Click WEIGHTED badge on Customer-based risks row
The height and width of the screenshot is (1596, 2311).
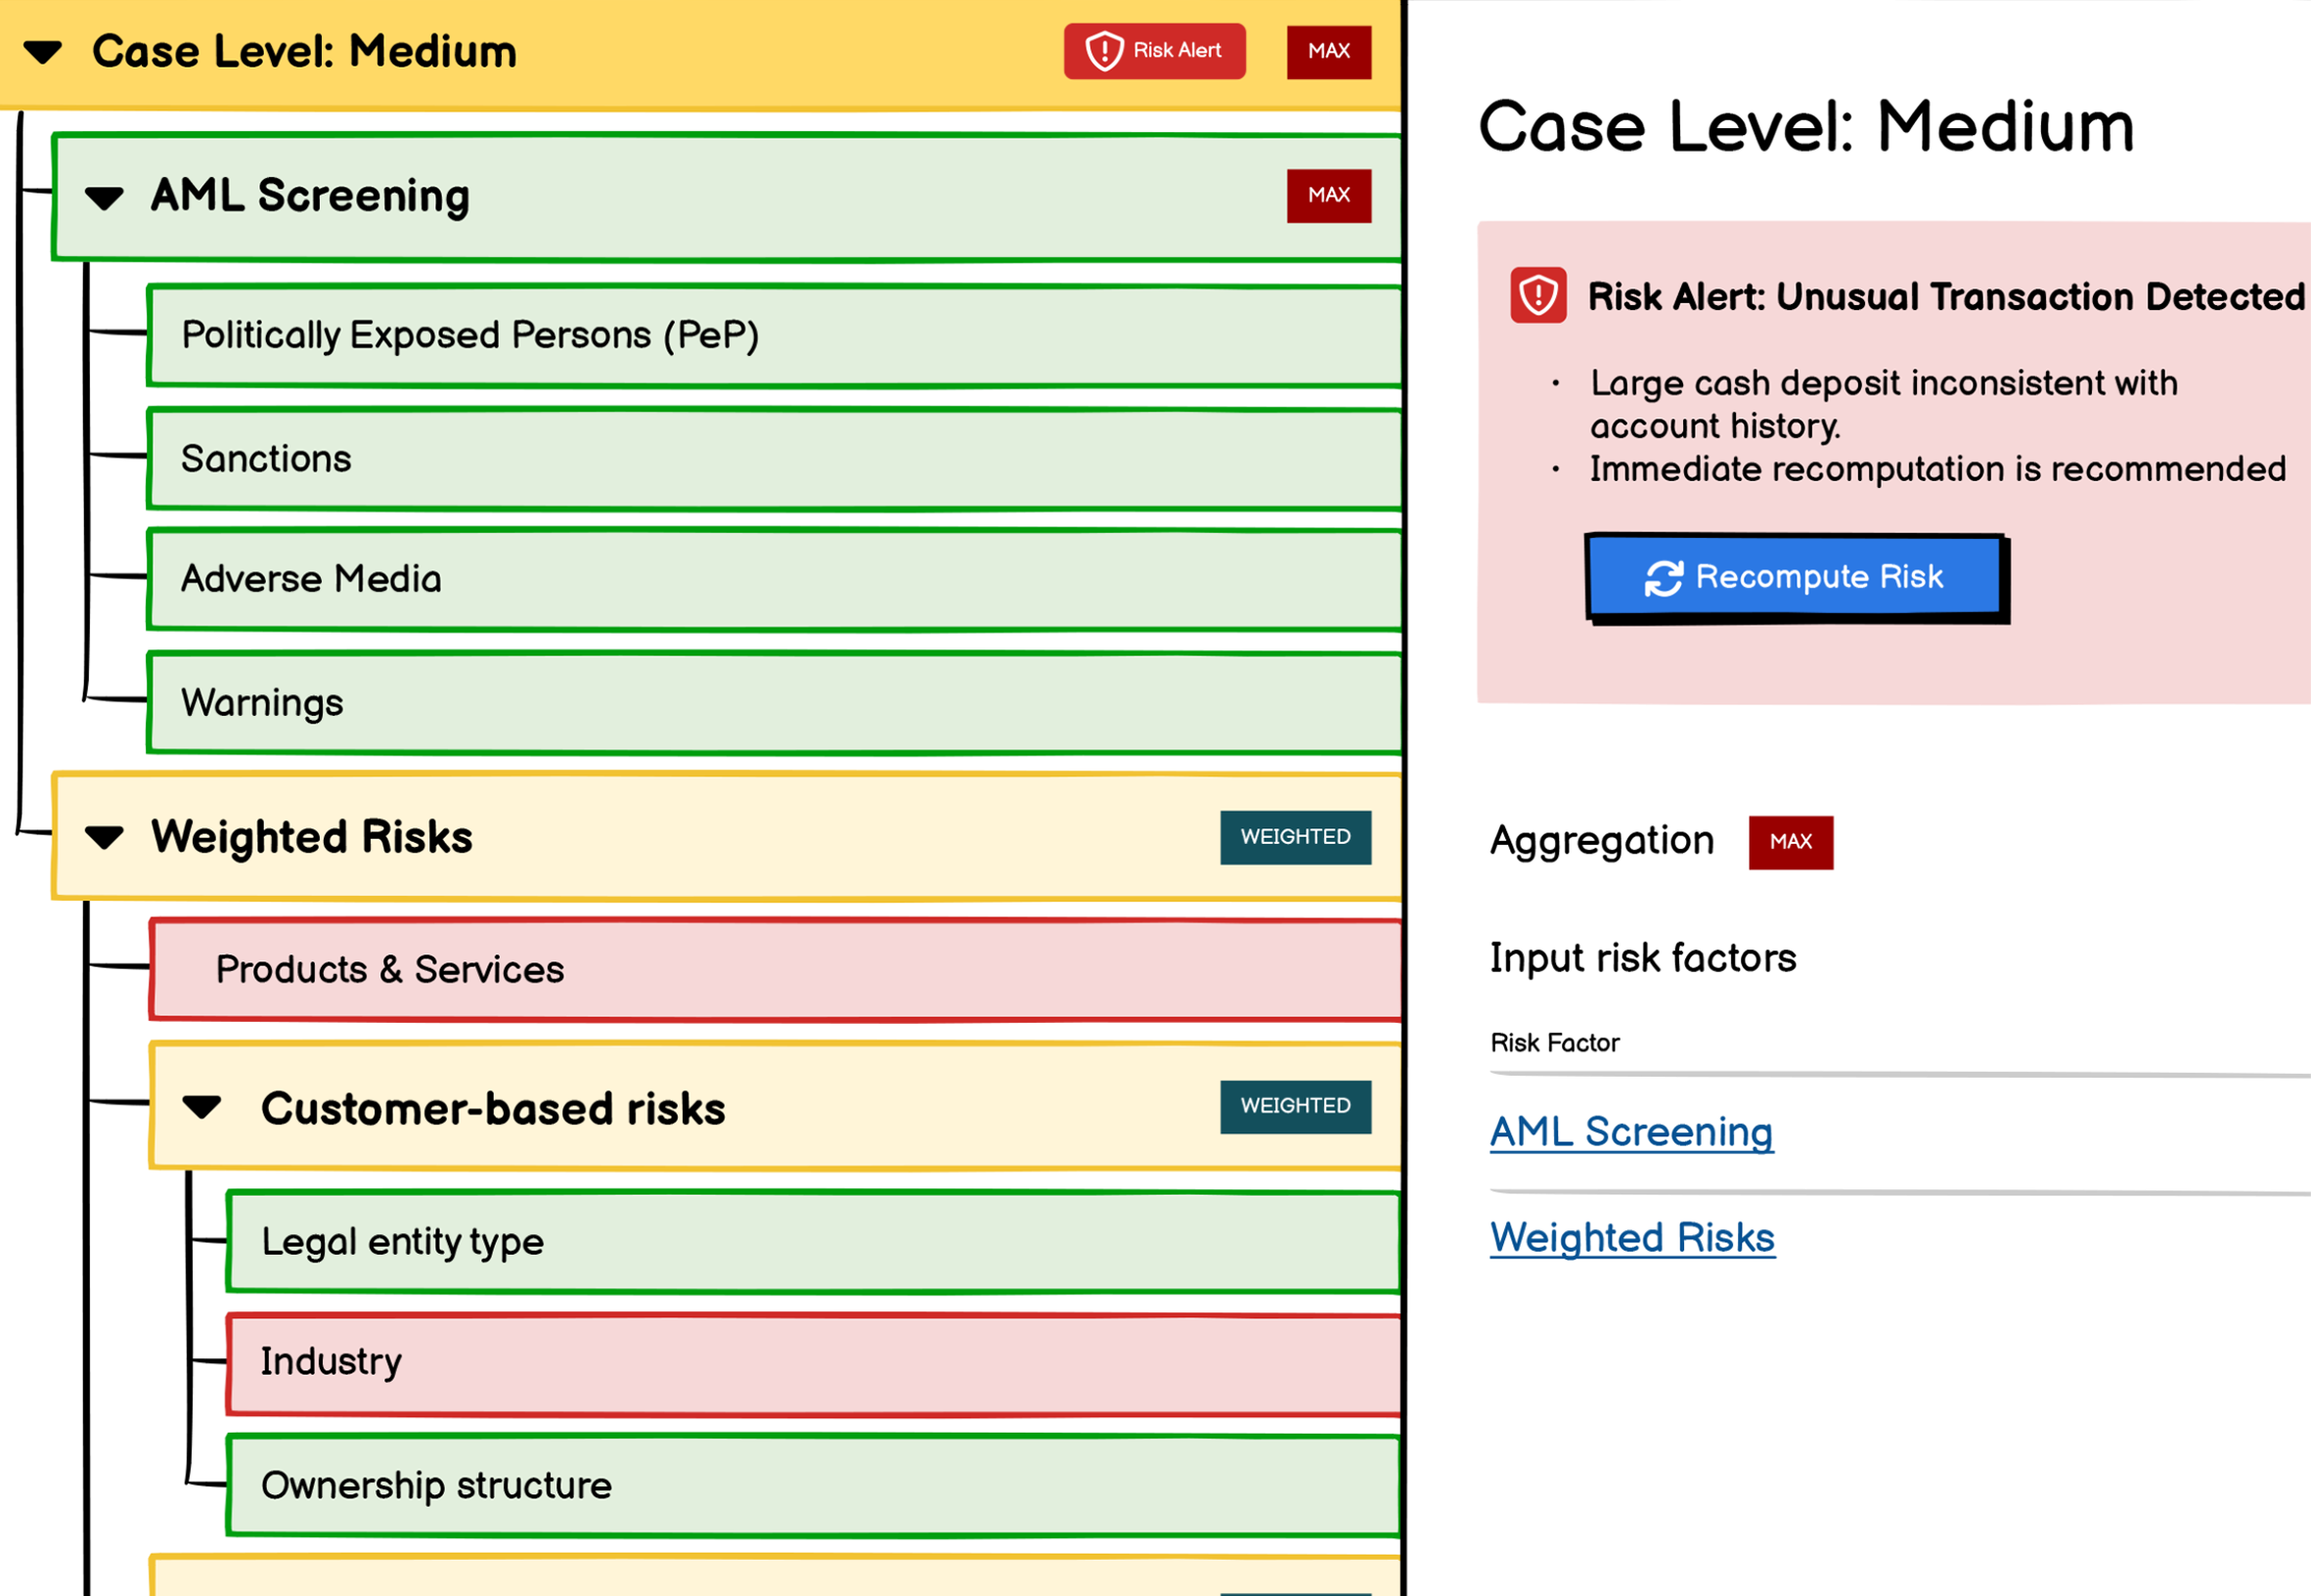(1294, 1106)
